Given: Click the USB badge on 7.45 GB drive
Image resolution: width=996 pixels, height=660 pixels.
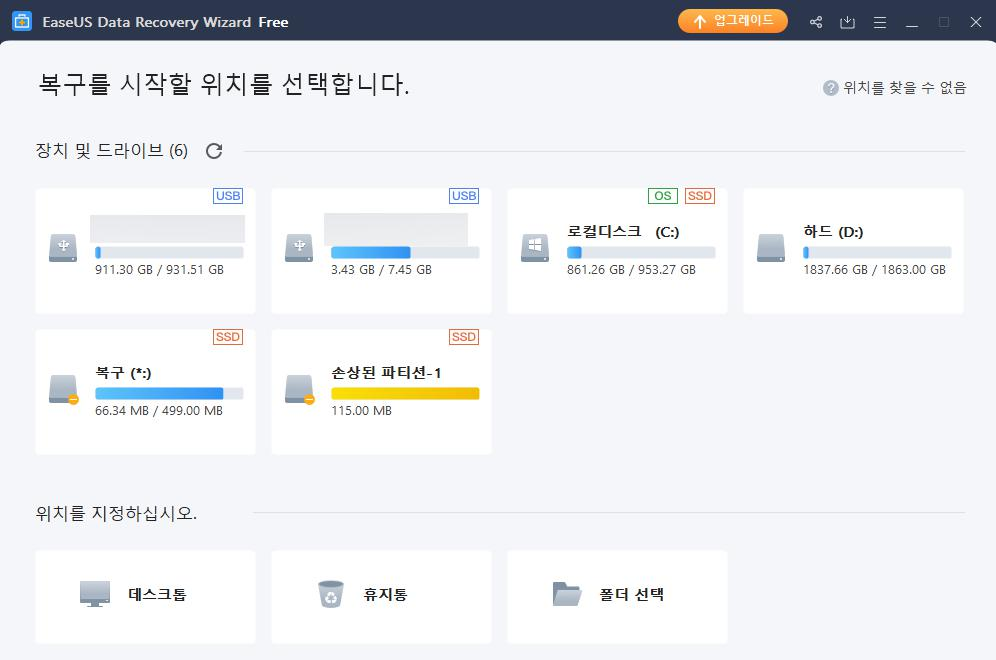Looking at the screenshot, I should pyautogui.click(x=464, y=196).
